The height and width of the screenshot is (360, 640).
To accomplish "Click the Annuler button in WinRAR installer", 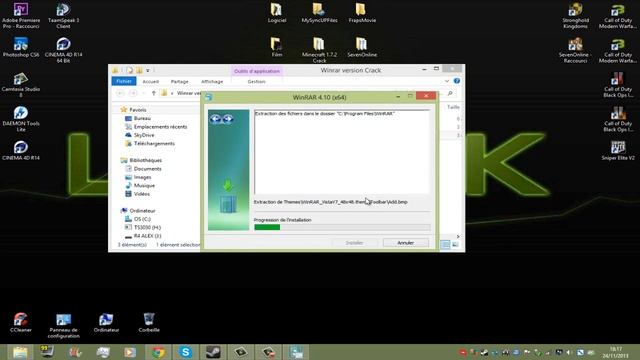I will (x=406, y=242).
